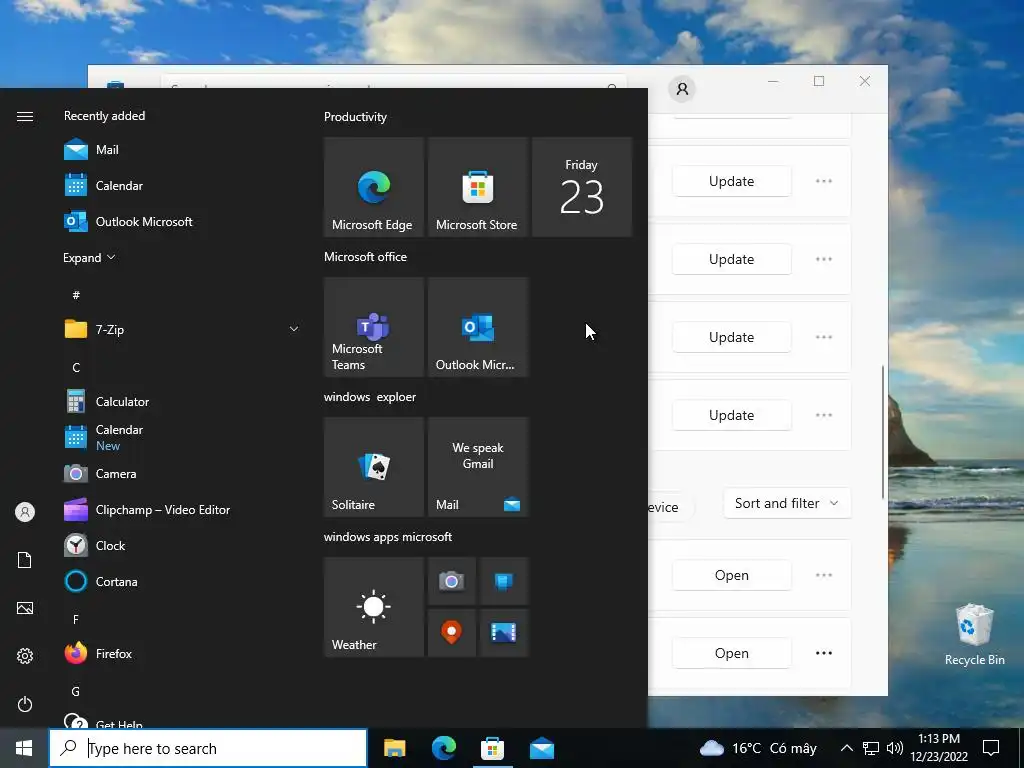Open the Outlook Micr... tile
1024x768 pixels.
pos(478,327)
